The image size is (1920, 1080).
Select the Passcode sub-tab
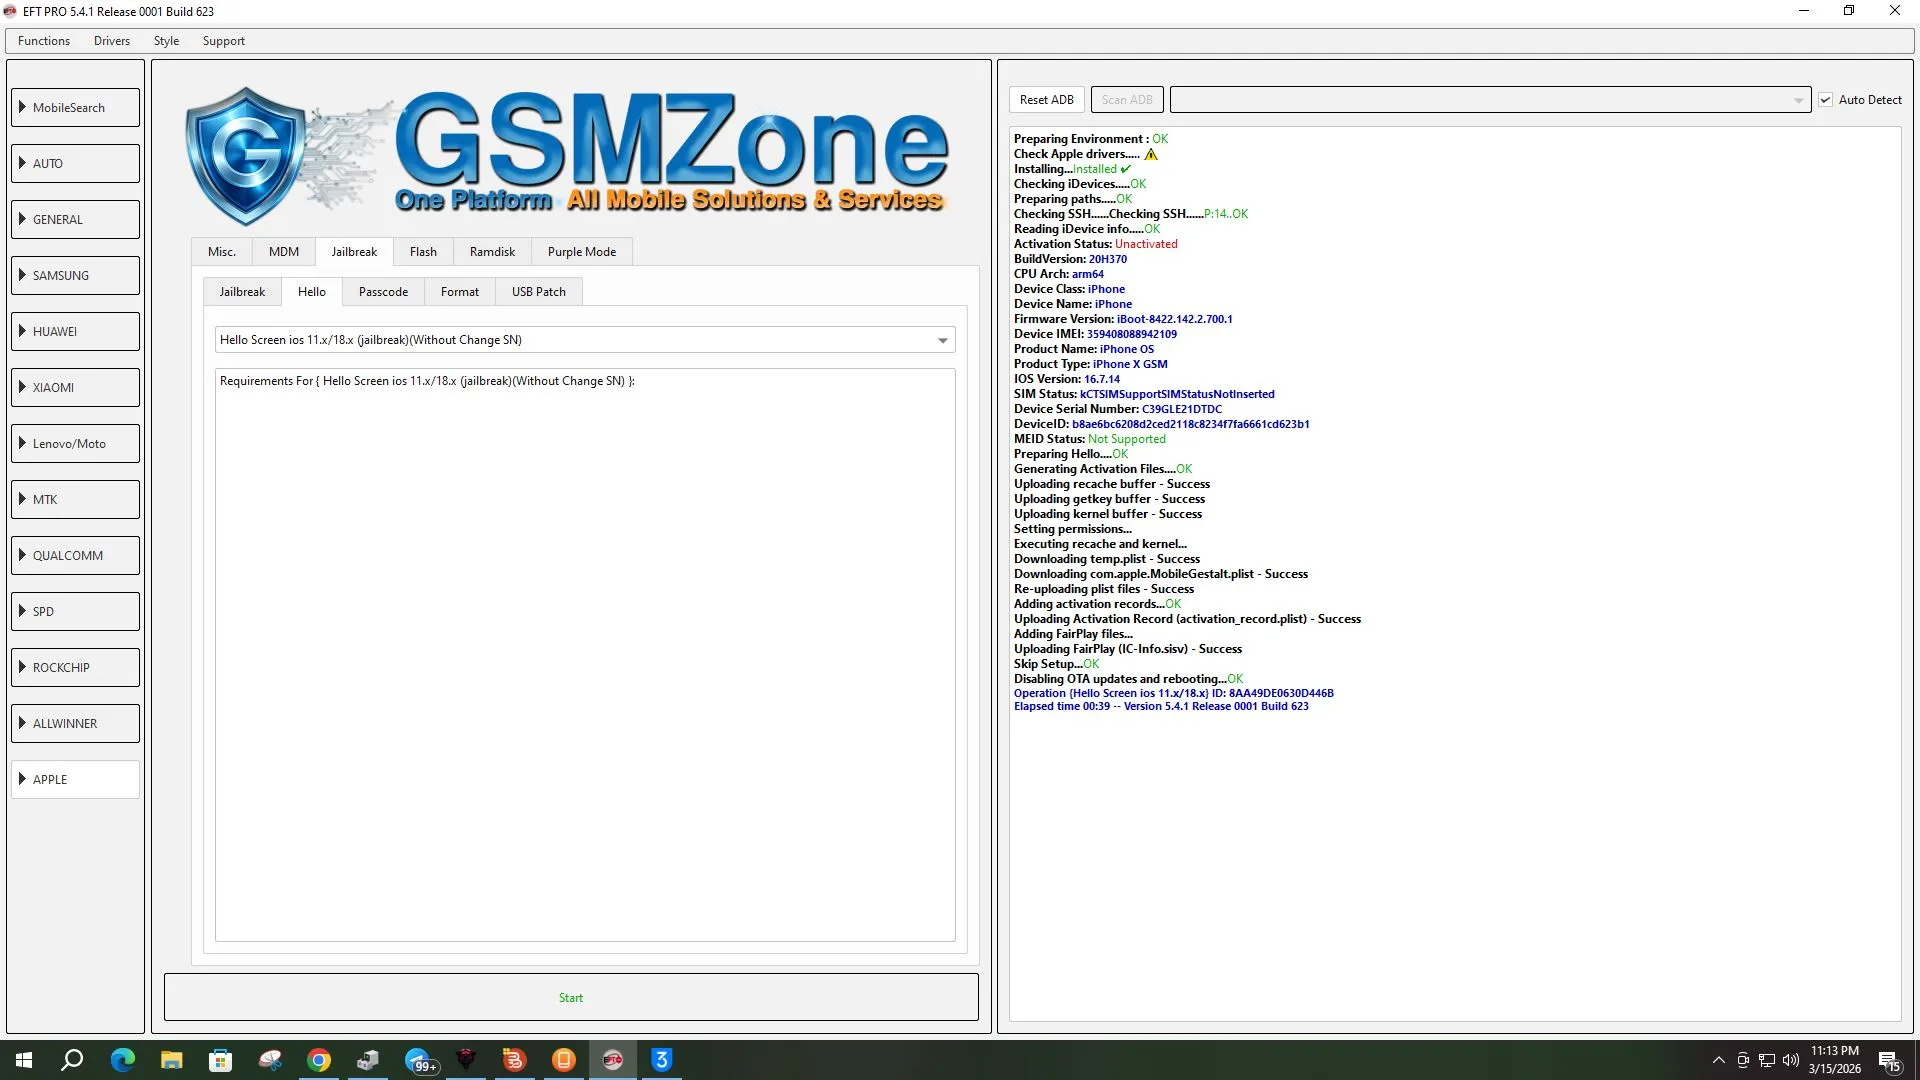(x=383, y=292)
